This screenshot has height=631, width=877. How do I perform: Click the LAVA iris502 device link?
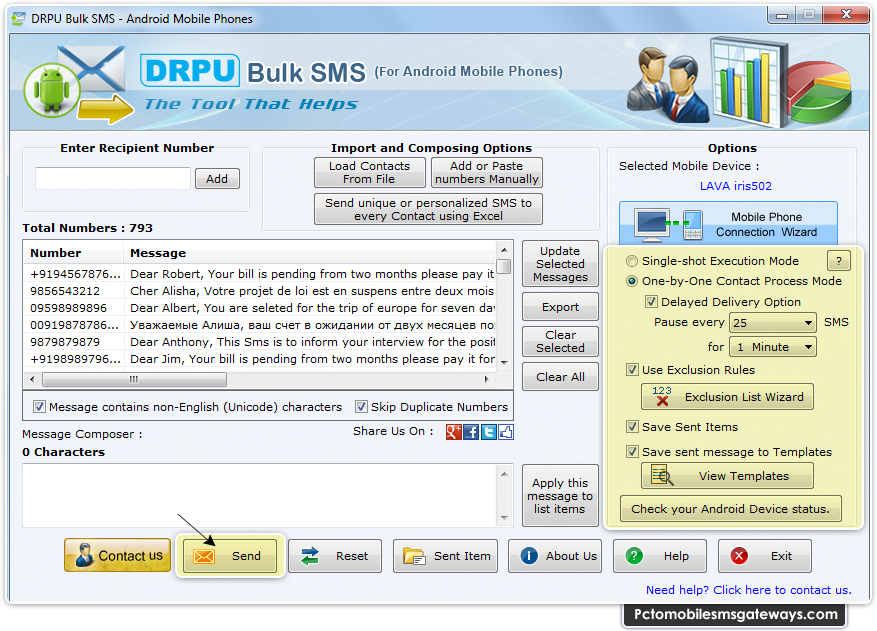[x=735, y=186]
